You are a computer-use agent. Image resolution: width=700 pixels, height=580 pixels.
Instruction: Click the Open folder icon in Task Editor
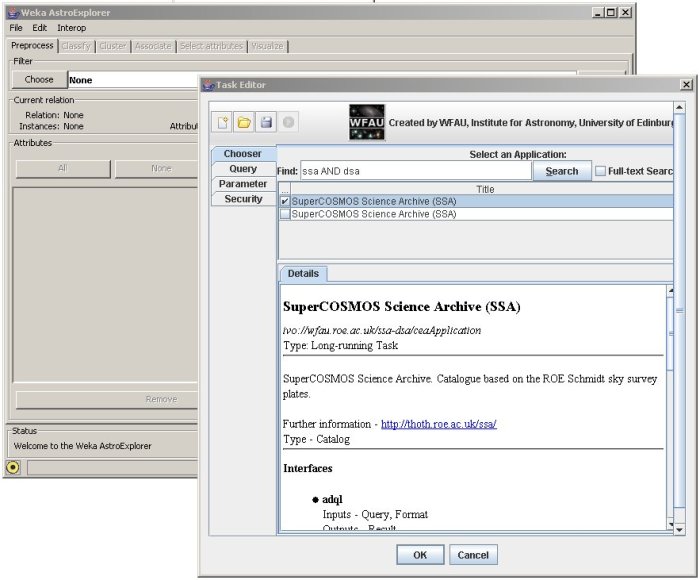(245, 123)
